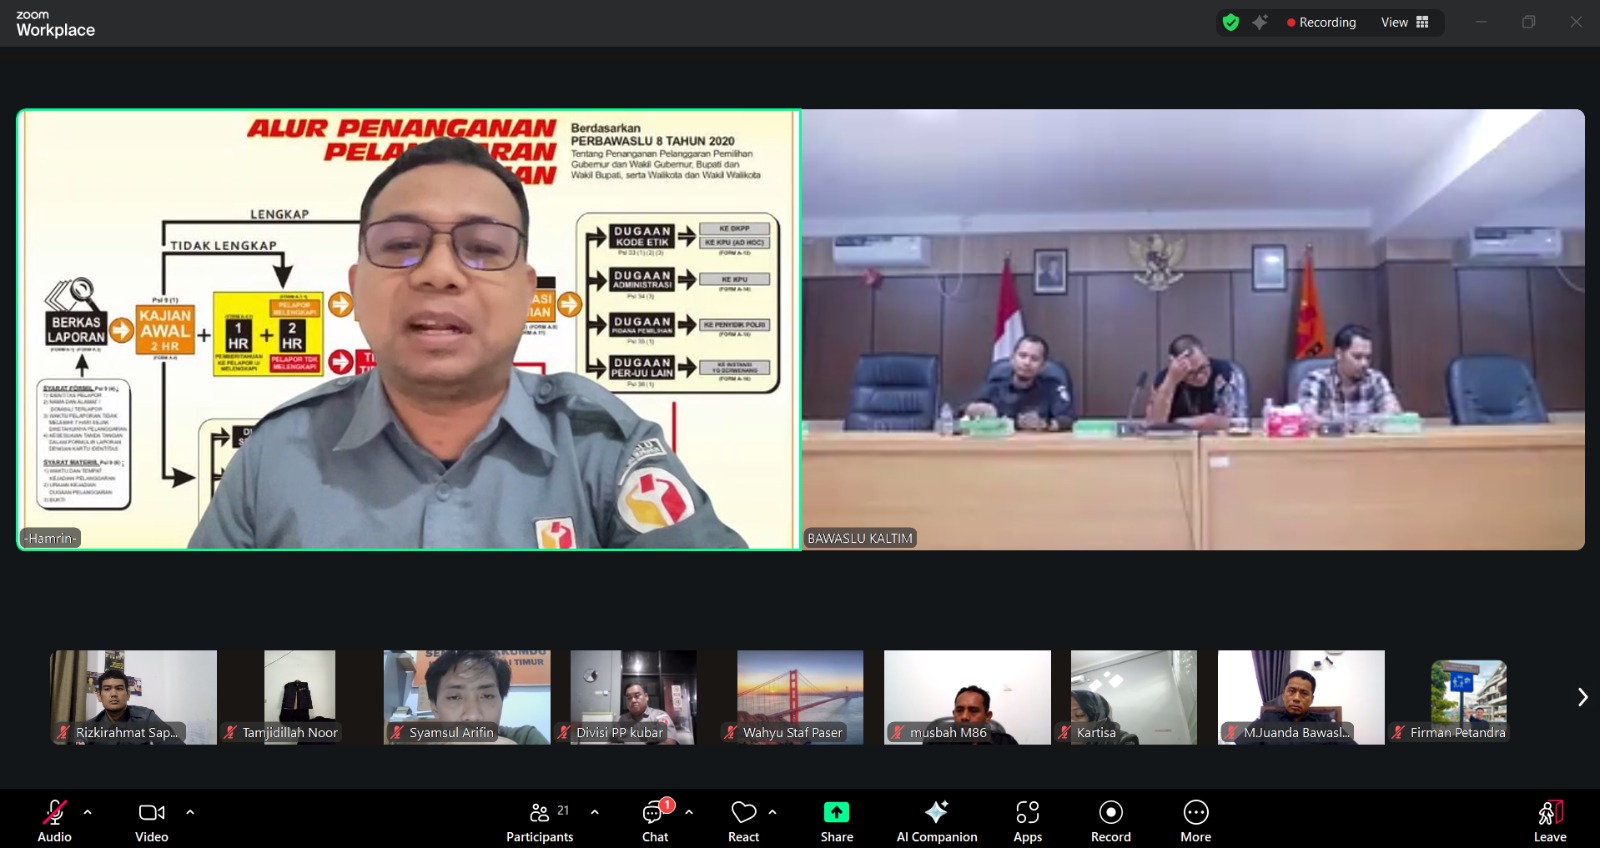This screenshot has height=848, width=1600.
Task: Select M.Juanda Bawasl... thumbnail
Action: (x=1301, y=697)
